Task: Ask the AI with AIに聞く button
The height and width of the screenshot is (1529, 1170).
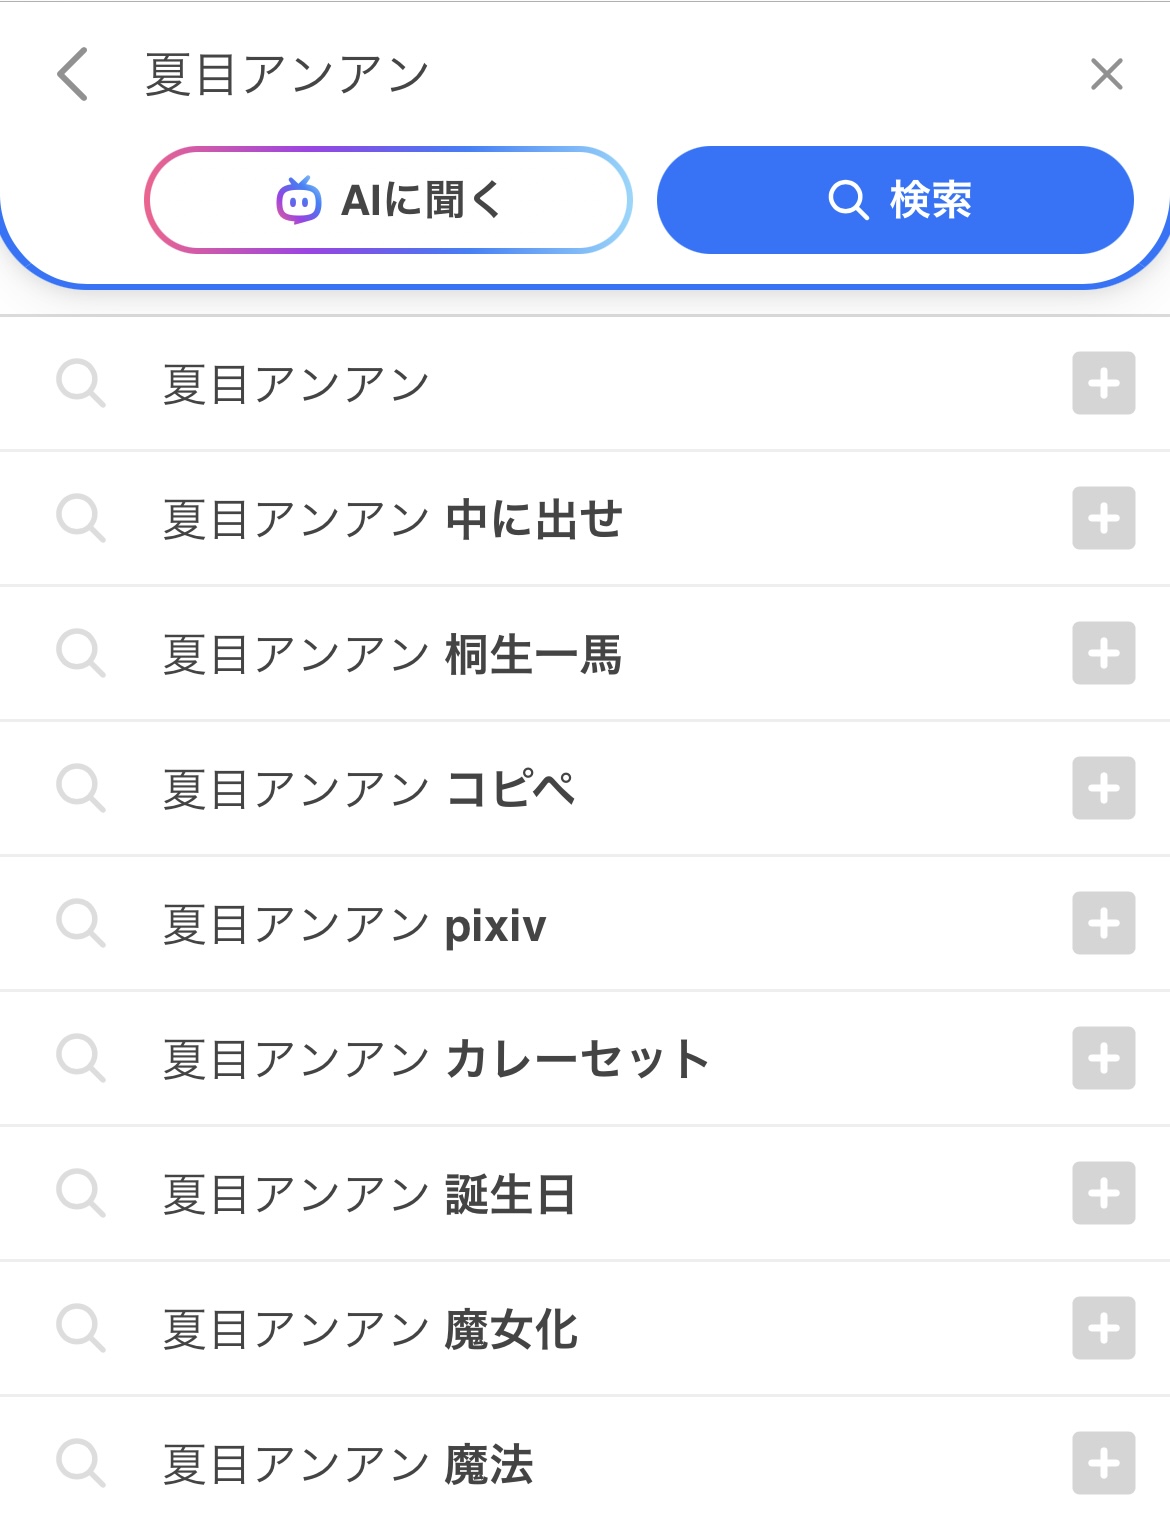Action: pos(388,200)
